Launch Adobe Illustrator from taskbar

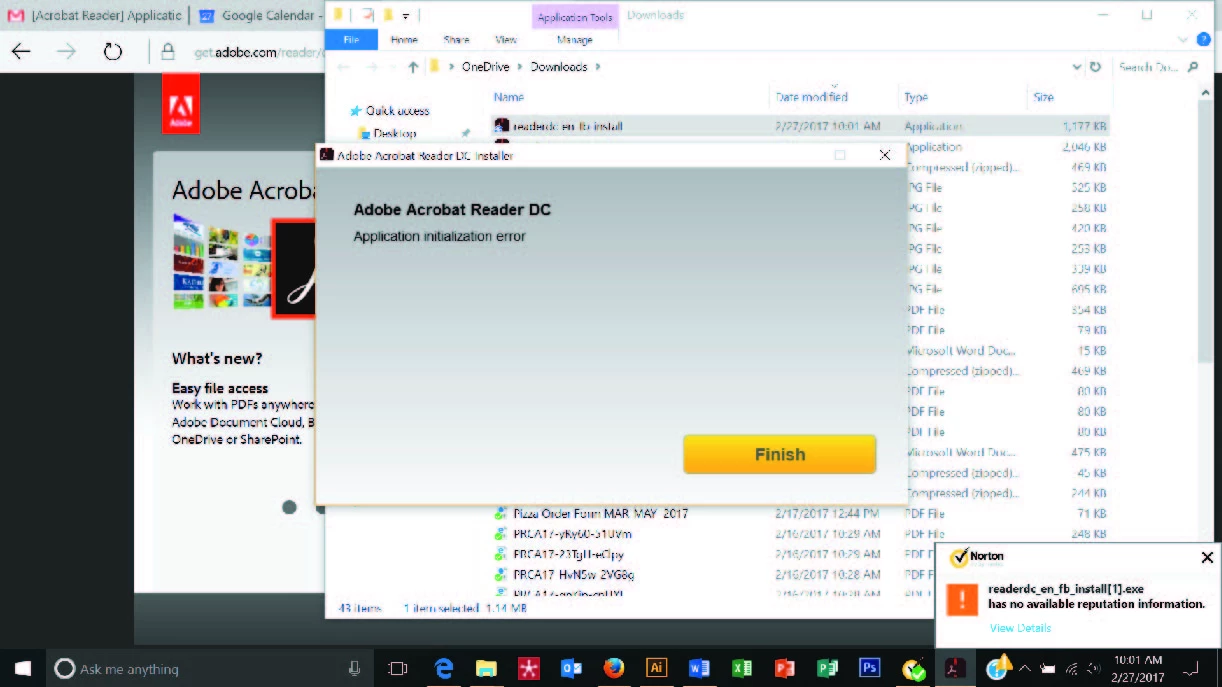point(657,668)
